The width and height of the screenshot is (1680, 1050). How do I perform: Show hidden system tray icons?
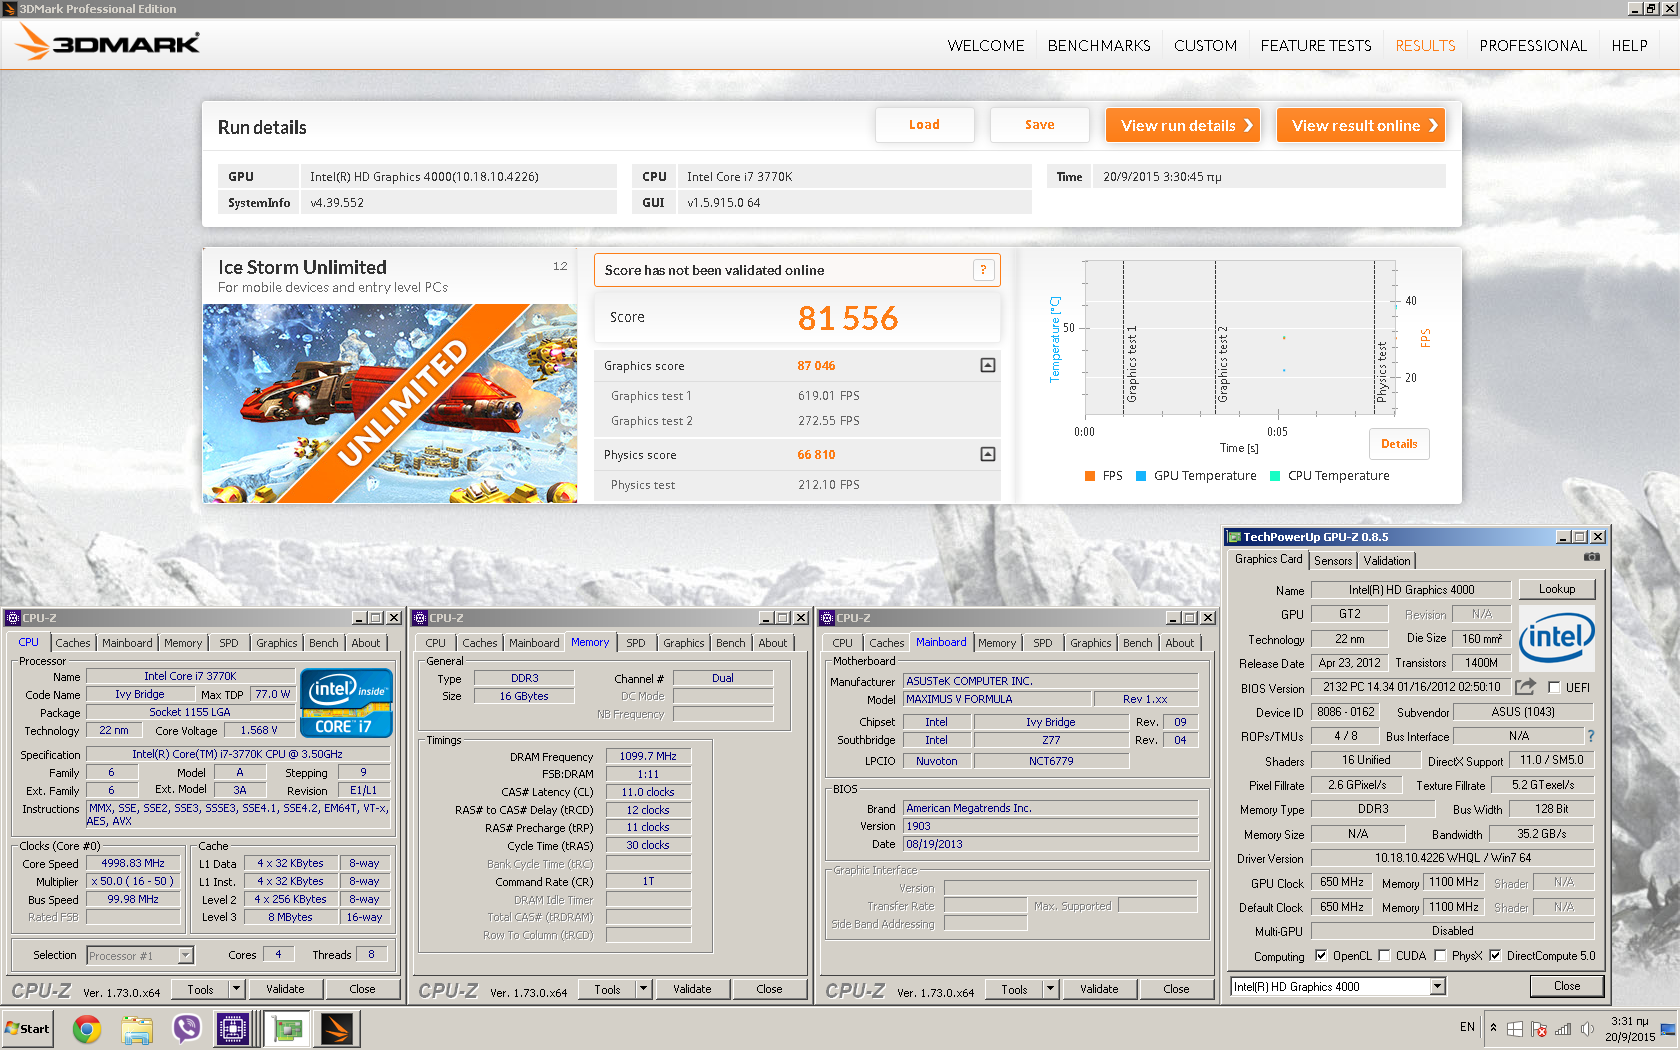coord(1494,1028)
